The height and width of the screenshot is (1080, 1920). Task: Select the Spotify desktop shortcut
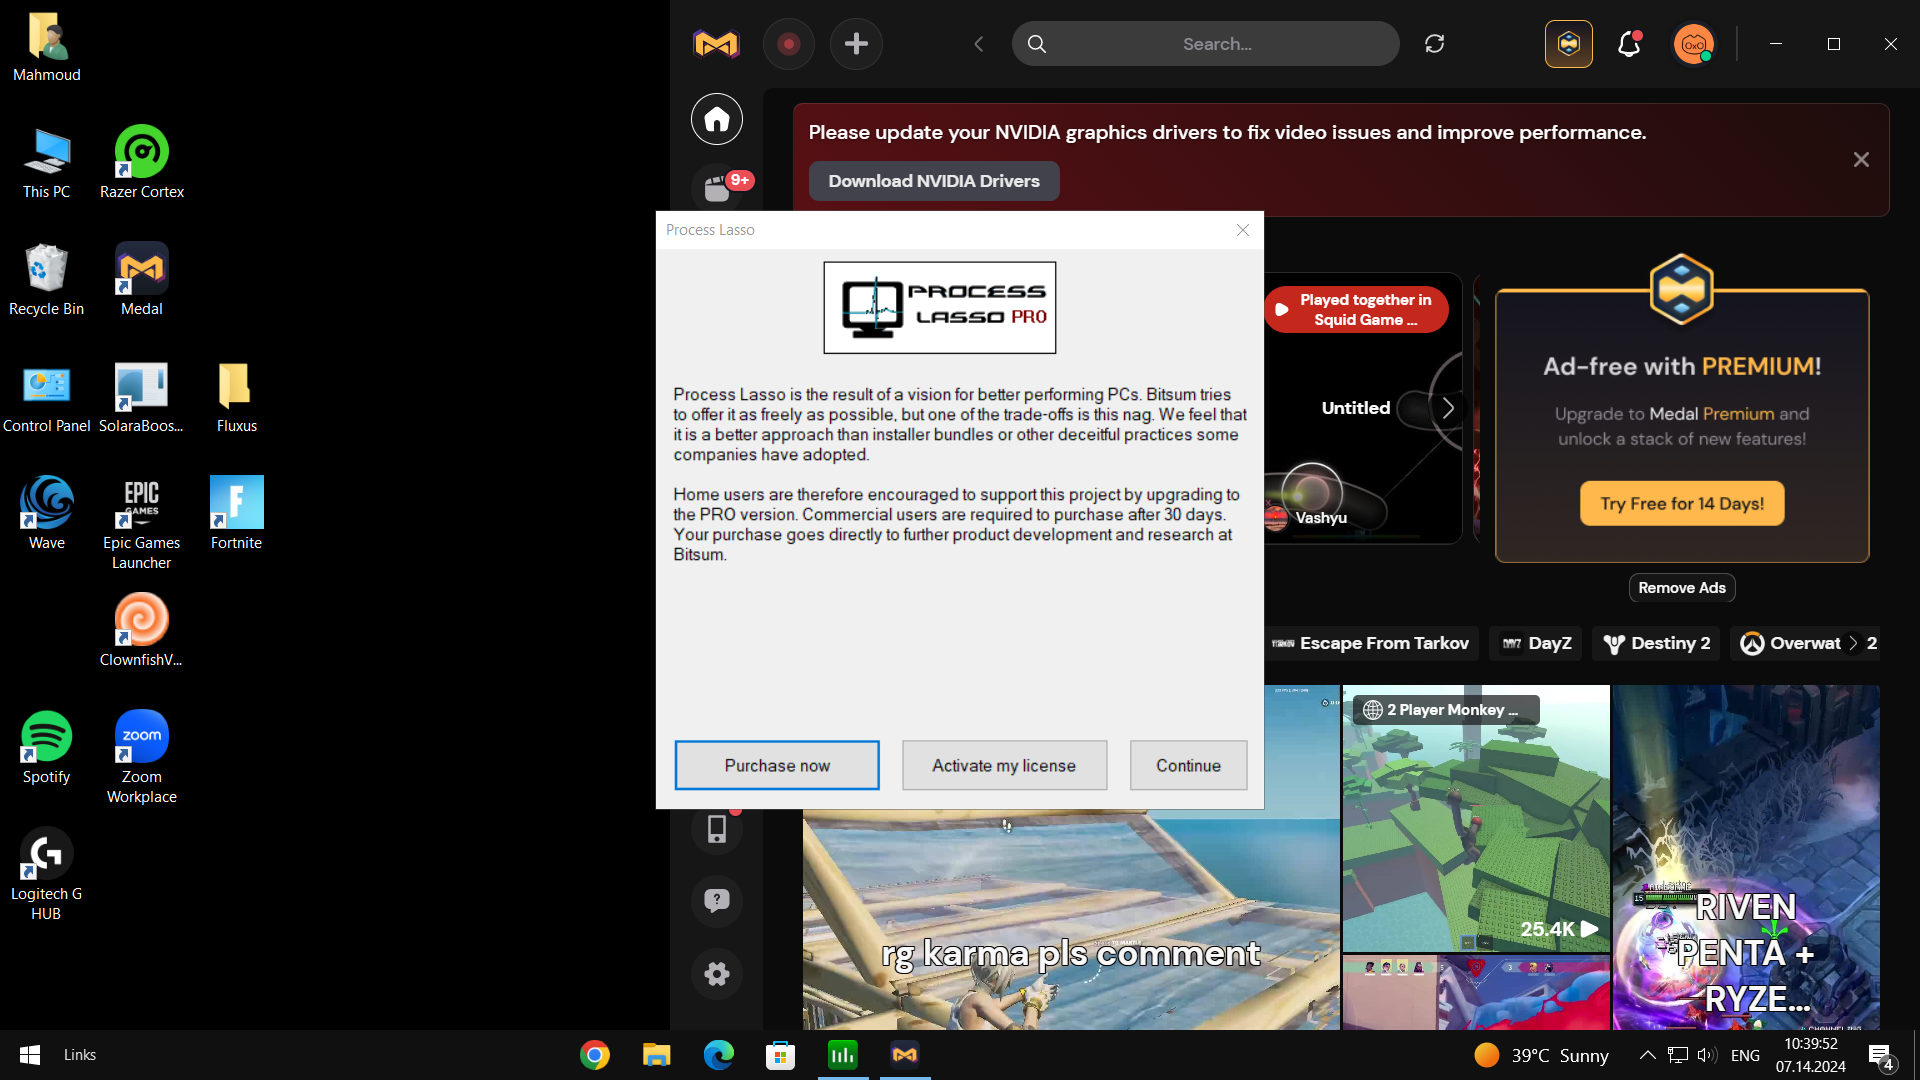point(47,748)
